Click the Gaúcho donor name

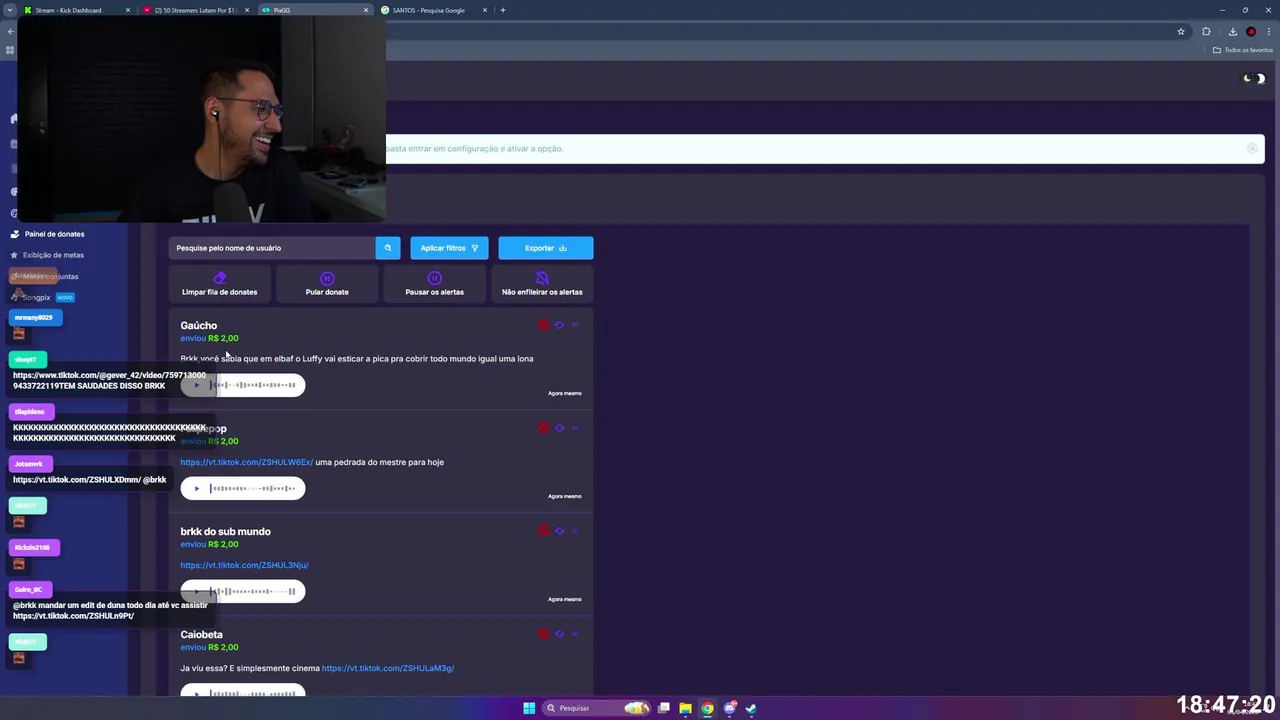(199, 325)
